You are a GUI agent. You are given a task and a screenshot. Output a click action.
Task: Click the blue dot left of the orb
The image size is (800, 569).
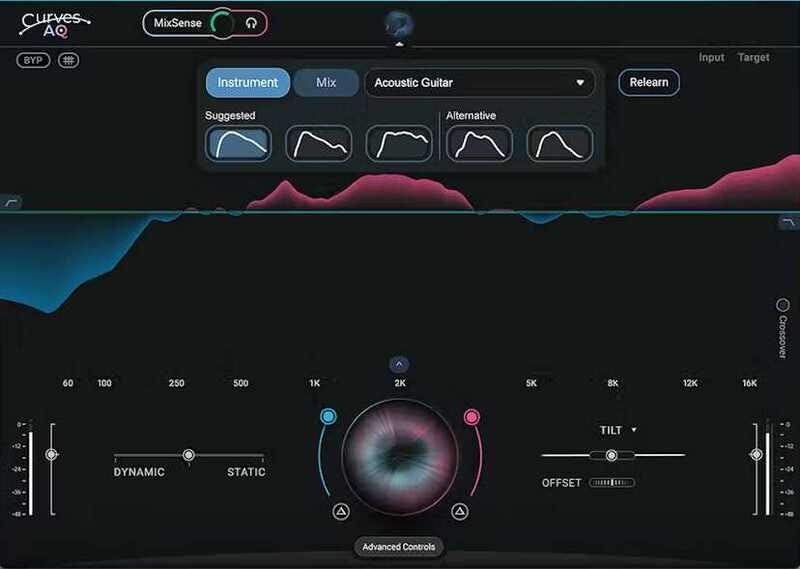click(328, 416)
